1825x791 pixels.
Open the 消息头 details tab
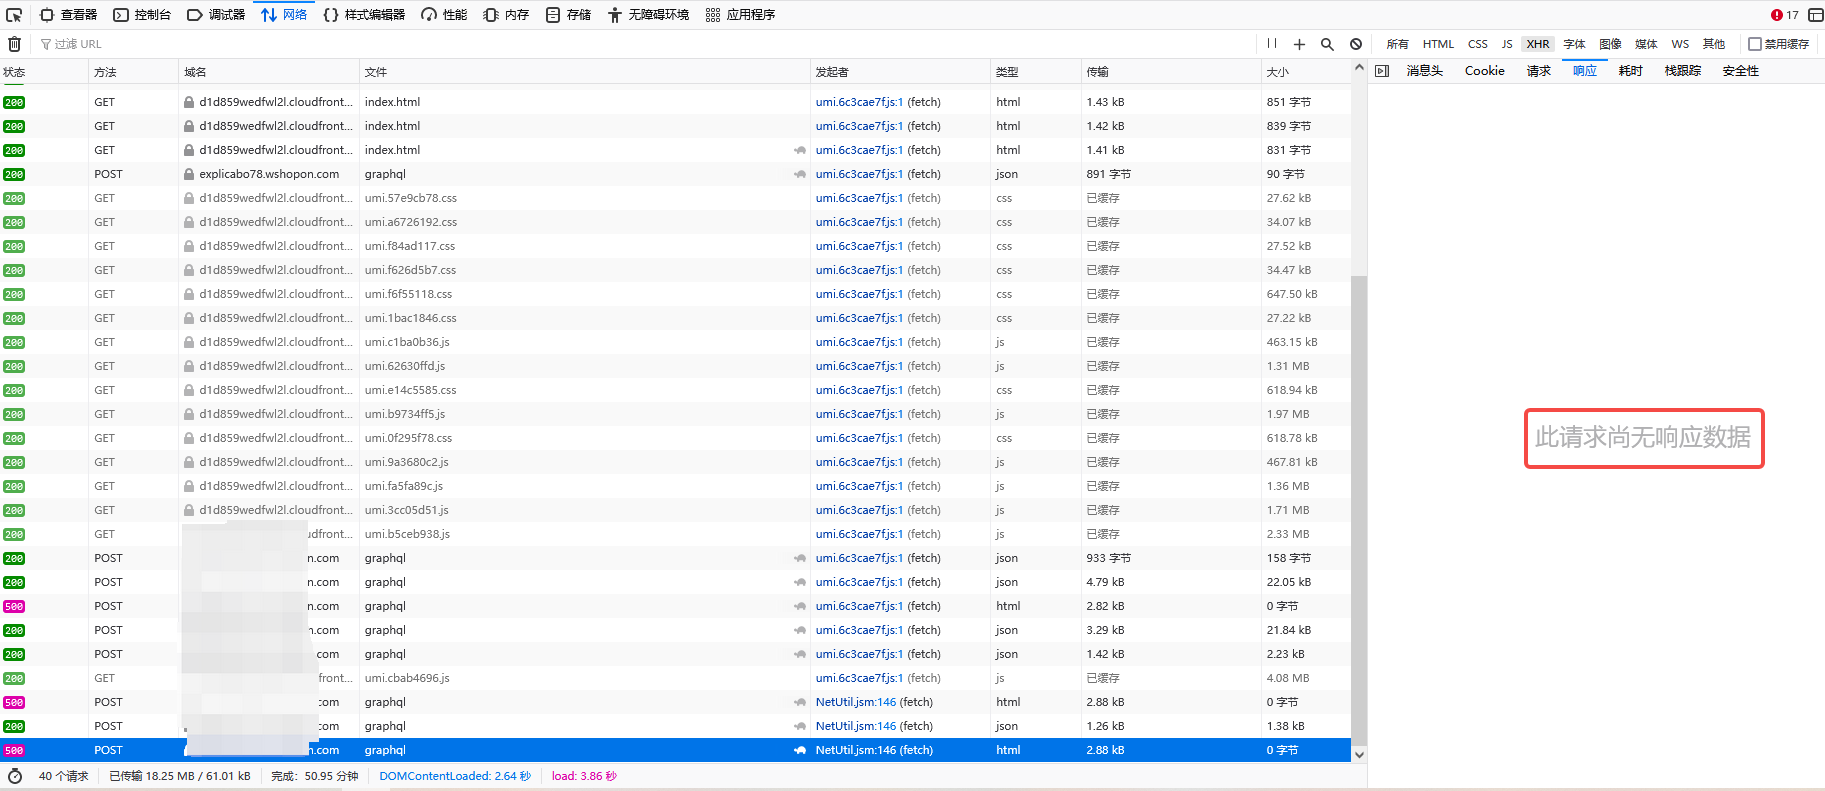(x=1424, y=71)
